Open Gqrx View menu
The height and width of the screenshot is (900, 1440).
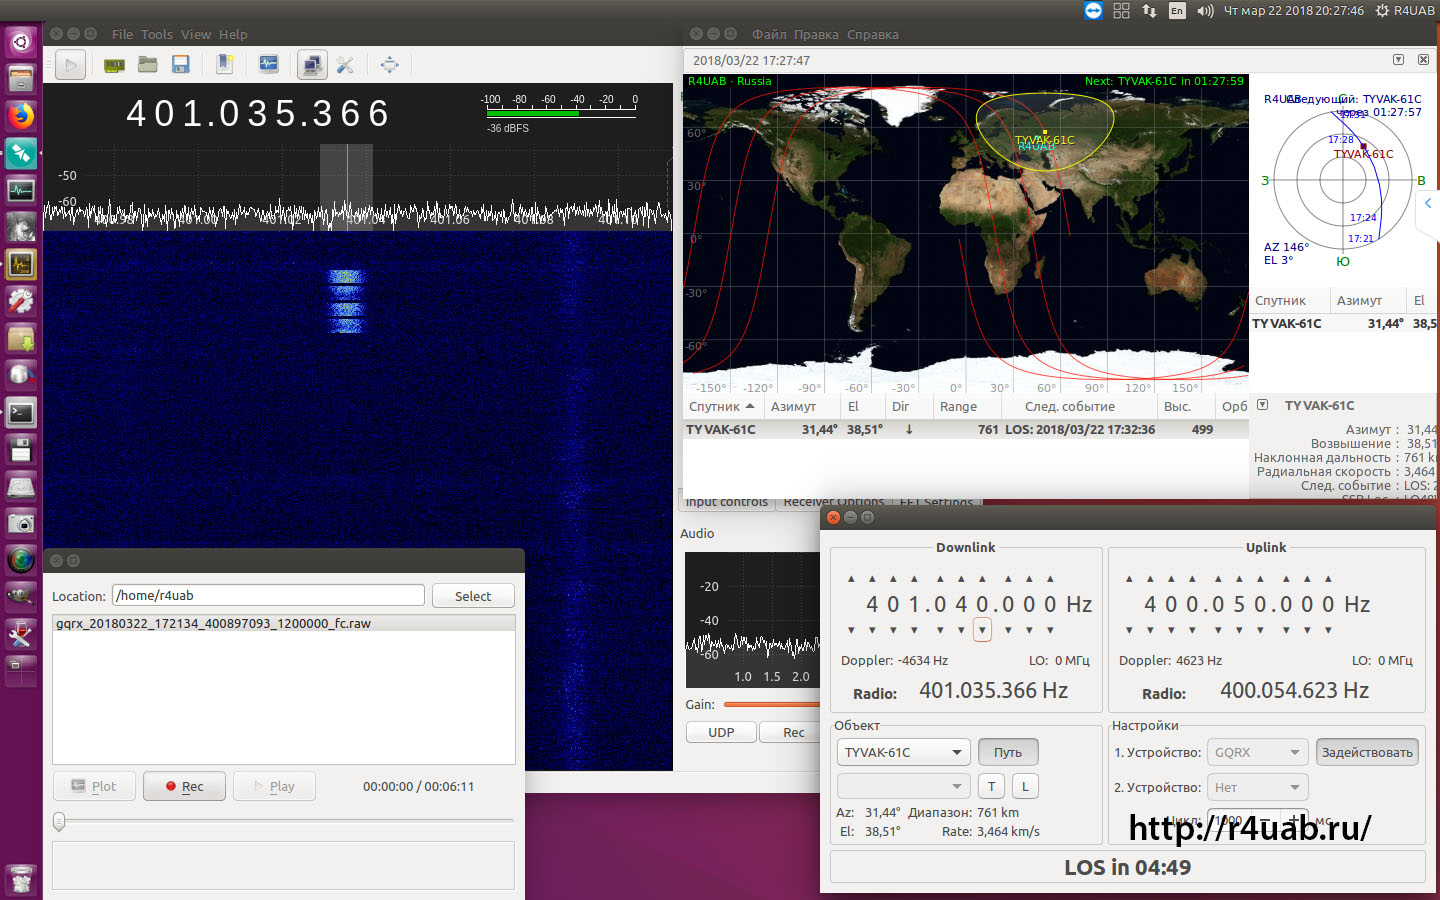[x=196, y=34]
